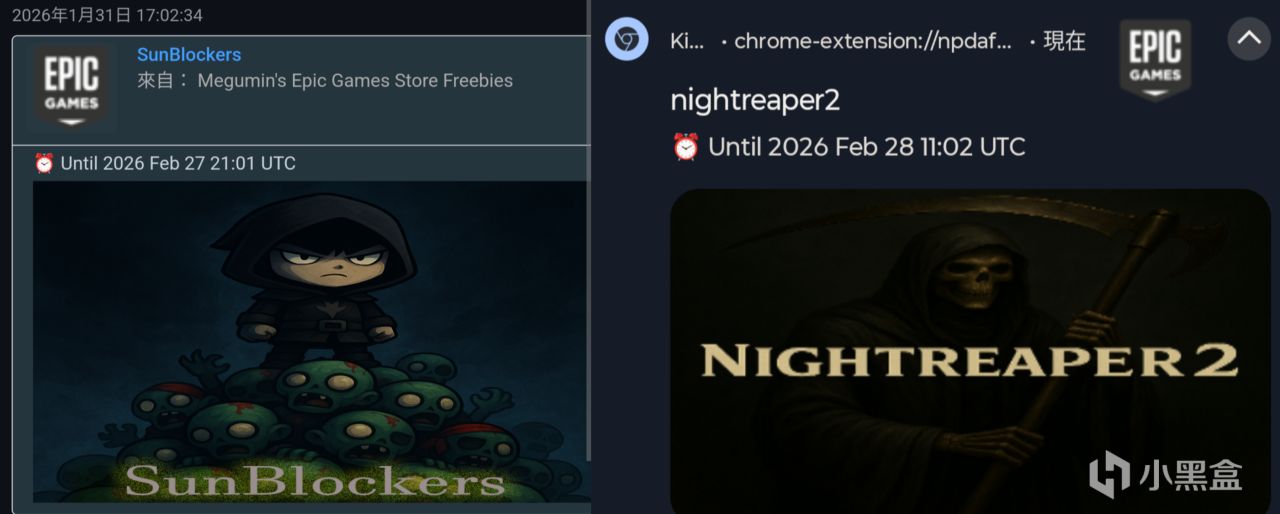Click the Ki… app name in the notification header
1280x514 pixels.
click(x=687, y=41)
